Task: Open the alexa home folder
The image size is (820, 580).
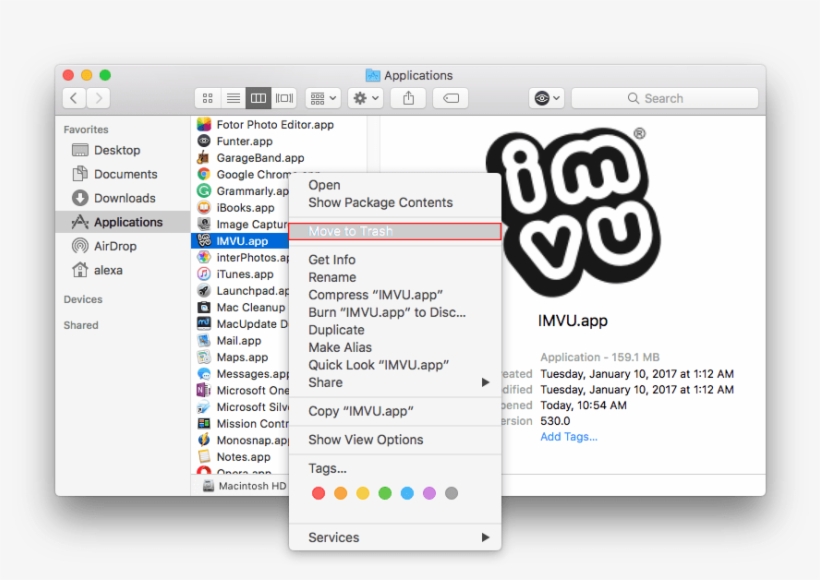Action: point(123,270)
